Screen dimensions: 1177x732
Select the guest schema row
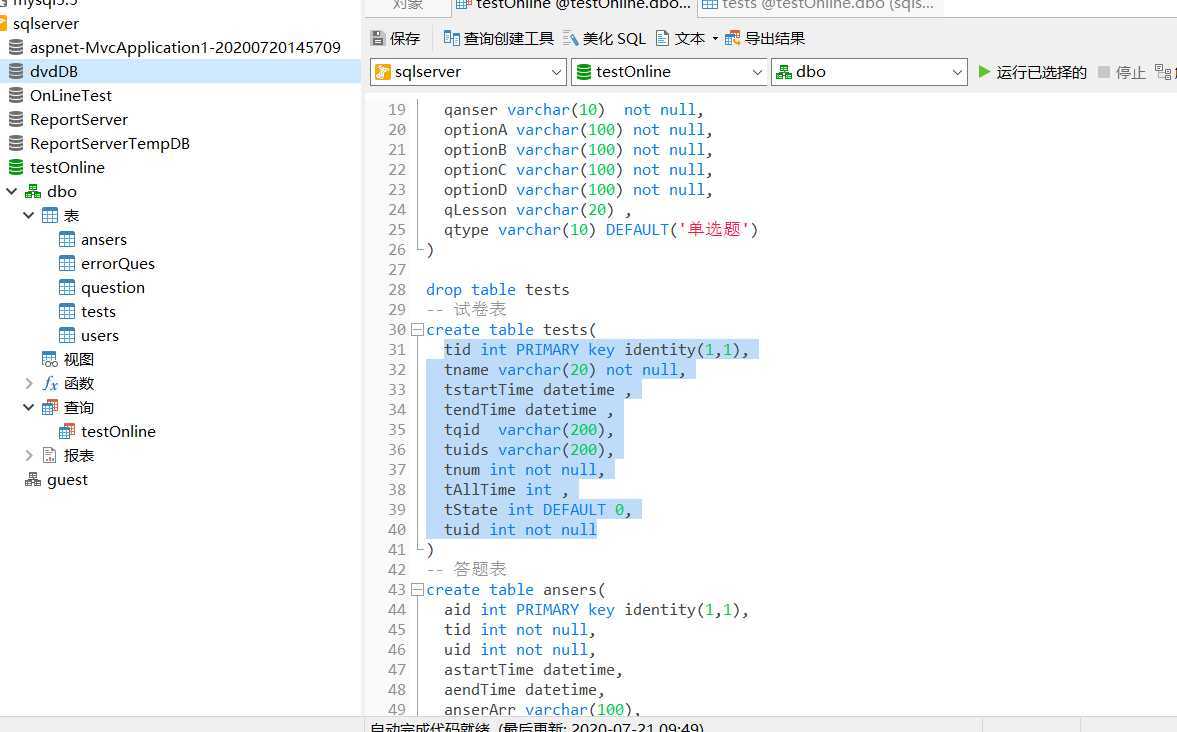180,480
